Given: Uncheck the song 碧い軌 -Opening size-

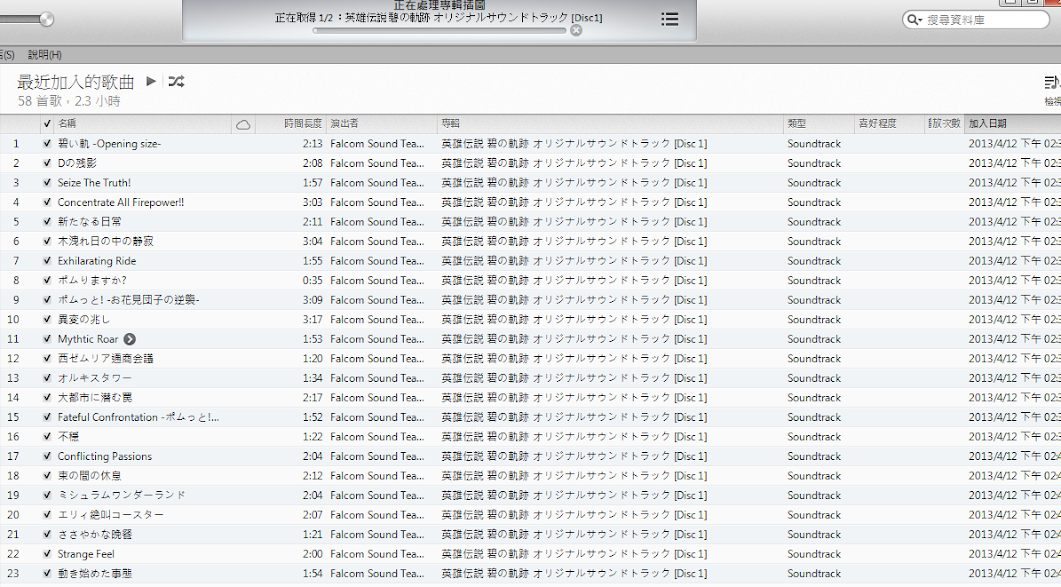Looking at the screenshot, I should 47,144.
